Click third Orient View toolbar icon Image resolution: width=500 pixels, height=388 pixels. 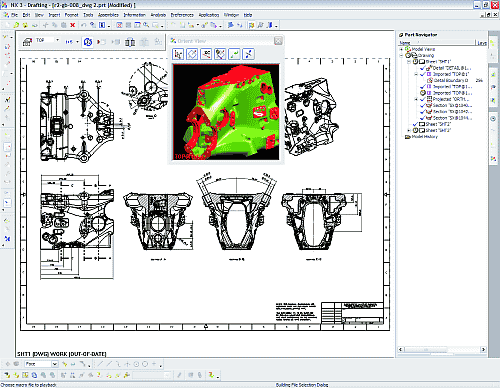click(206, 54)
